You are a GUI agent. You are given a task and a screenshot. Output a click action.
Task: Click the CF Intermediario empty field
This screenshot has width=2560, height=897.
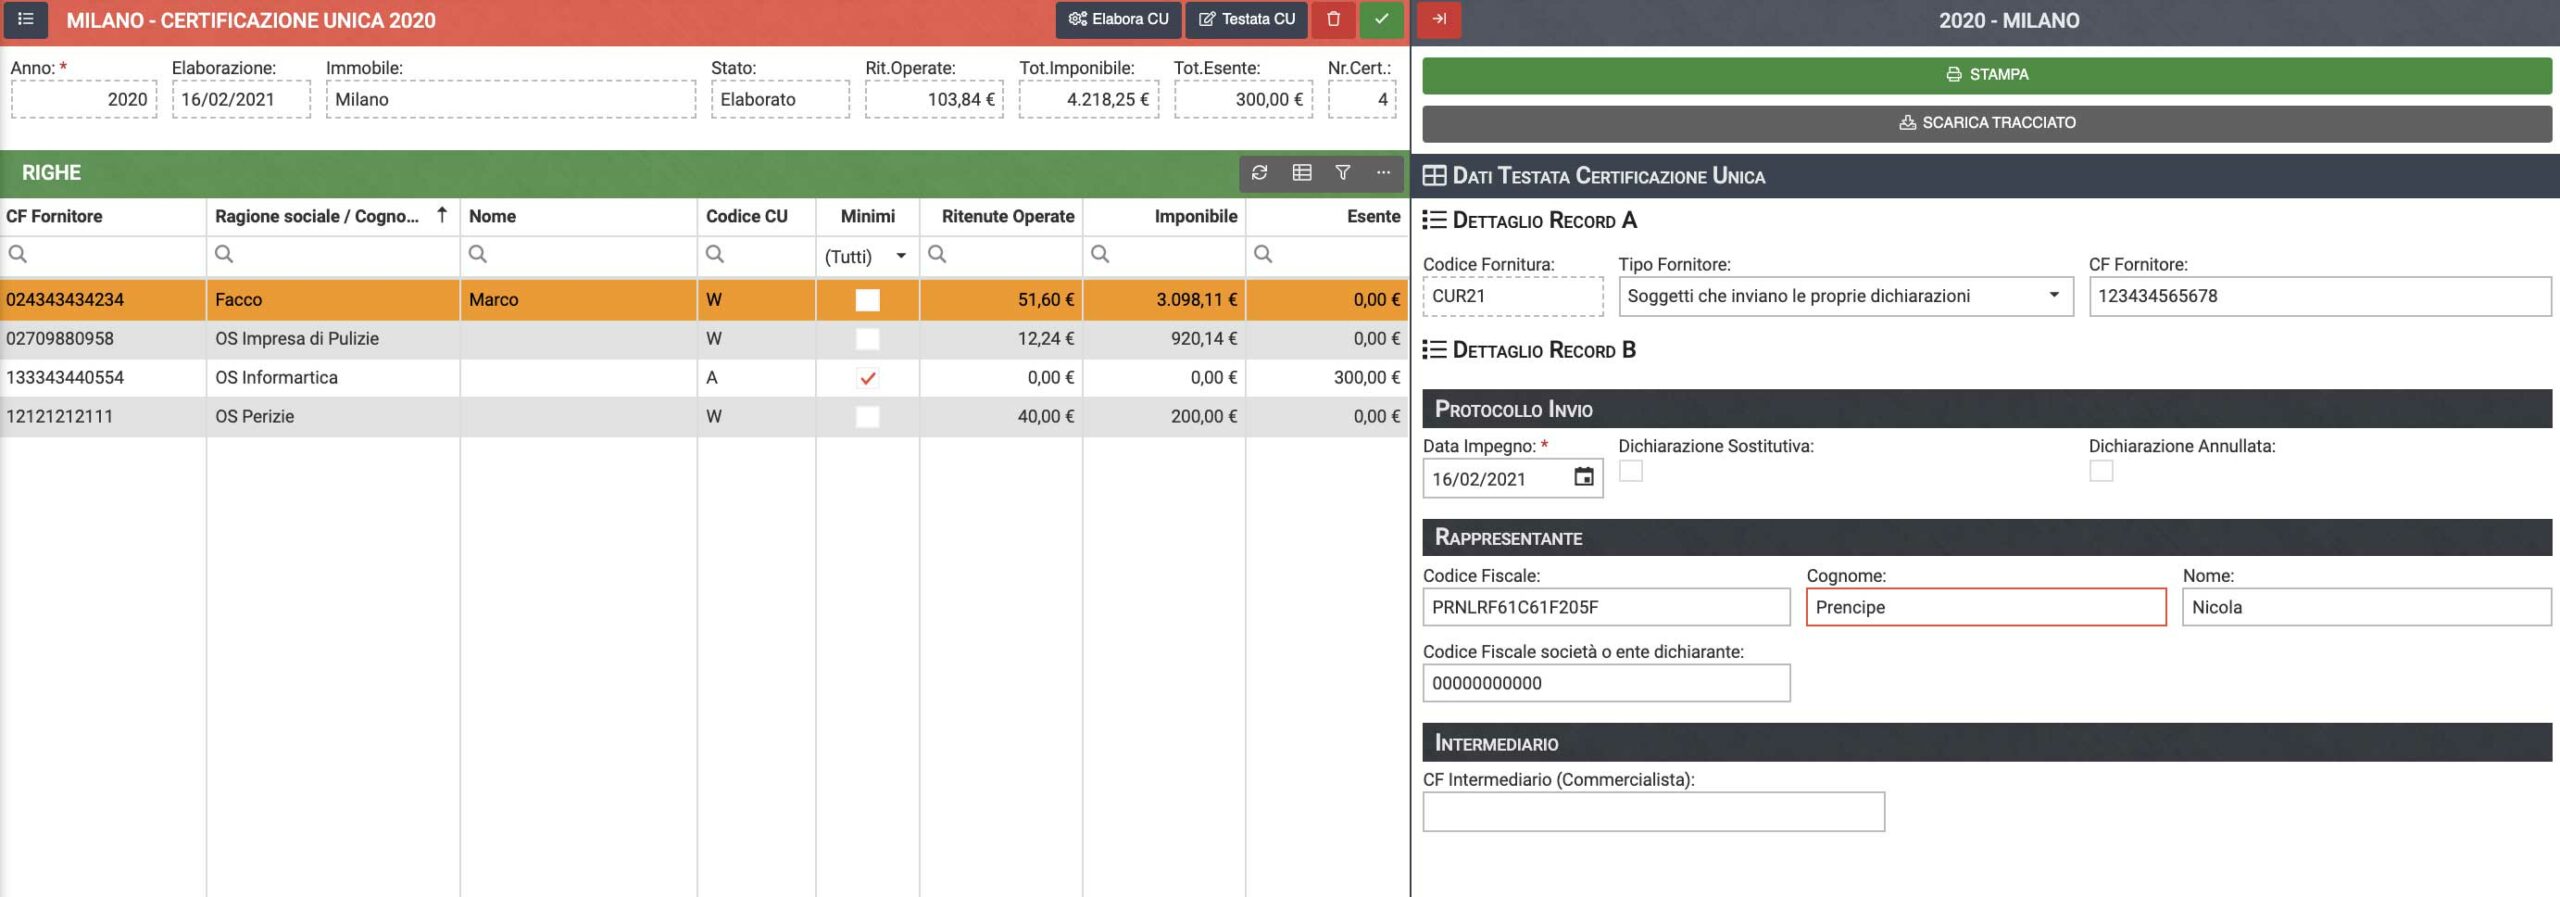pos(1654,812)
